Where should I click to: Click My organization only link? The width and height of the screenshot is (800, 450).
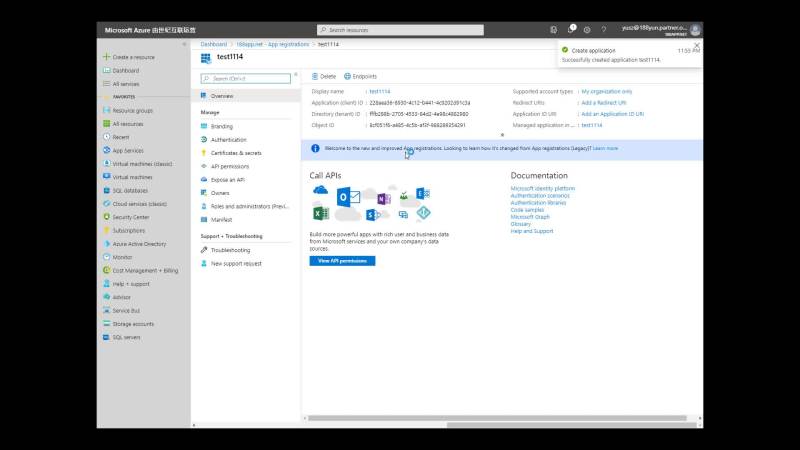pyautogui.click(x=607, y=91)
